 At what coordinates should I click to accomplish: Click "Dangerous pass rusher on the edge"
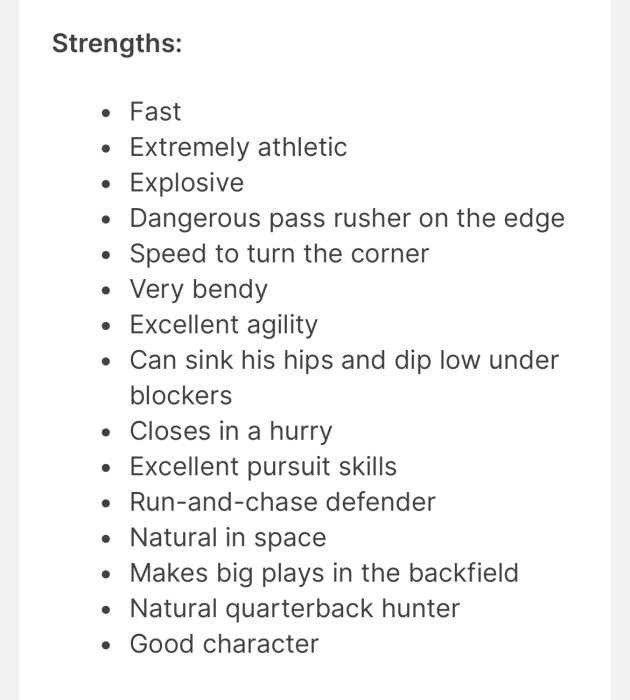tap(347, 219)
